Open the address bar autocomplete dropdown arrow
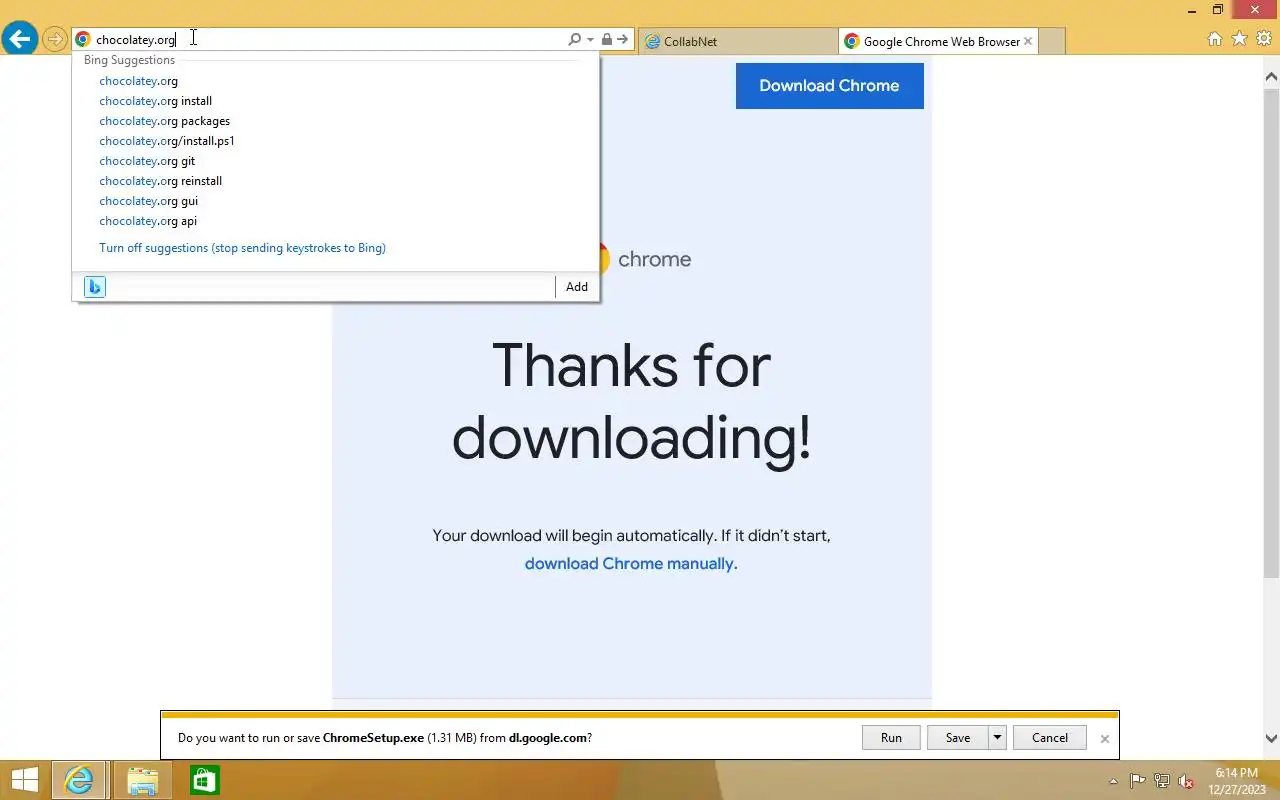 coord(591,40)
